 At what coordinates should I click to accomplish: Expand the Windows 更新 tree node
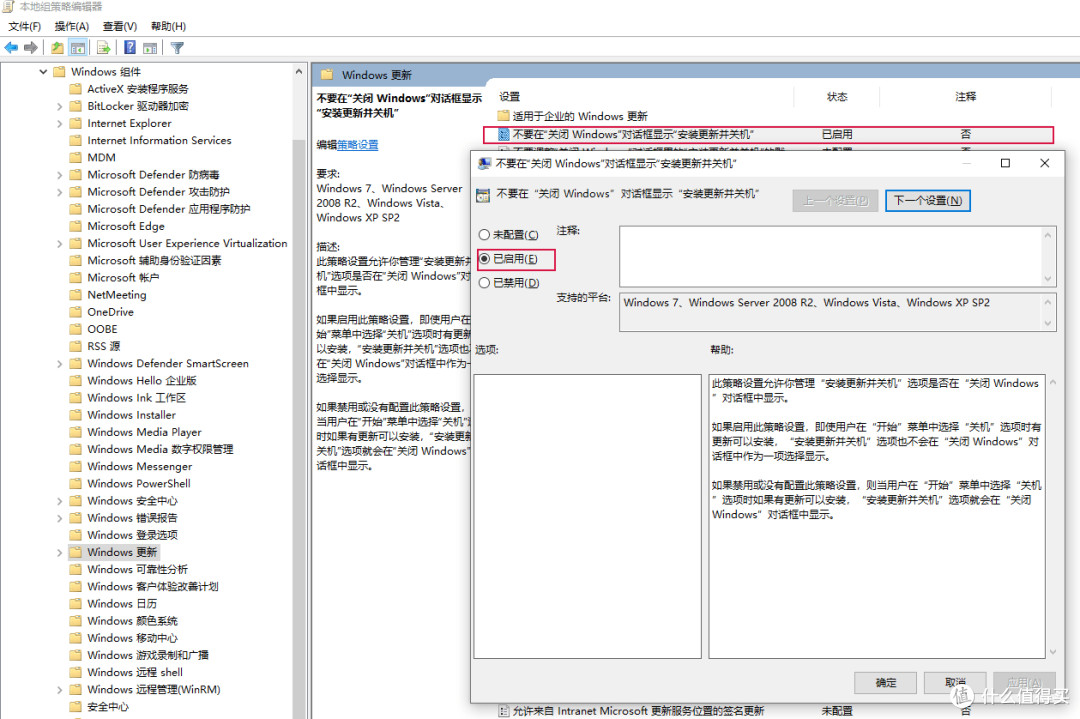click(59, 552)
